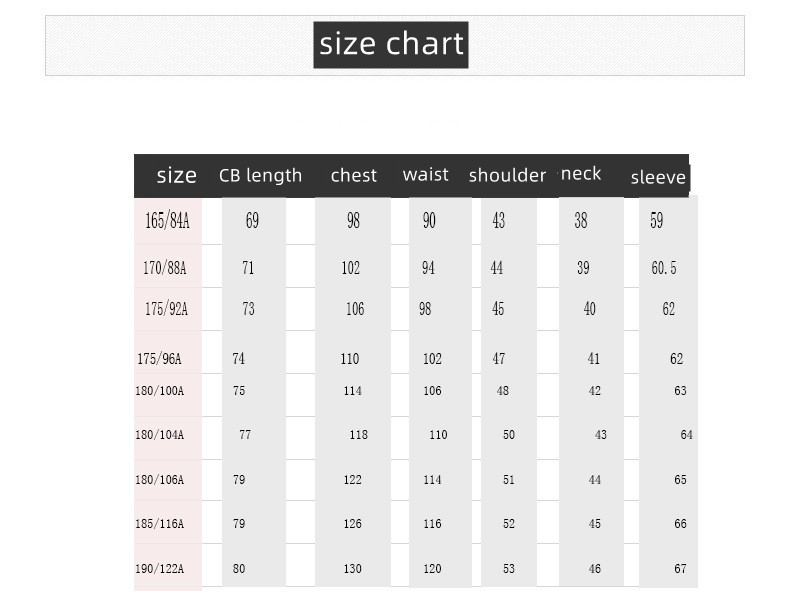
Task: Click the chest value 118
Action: [x=359, y=435]
